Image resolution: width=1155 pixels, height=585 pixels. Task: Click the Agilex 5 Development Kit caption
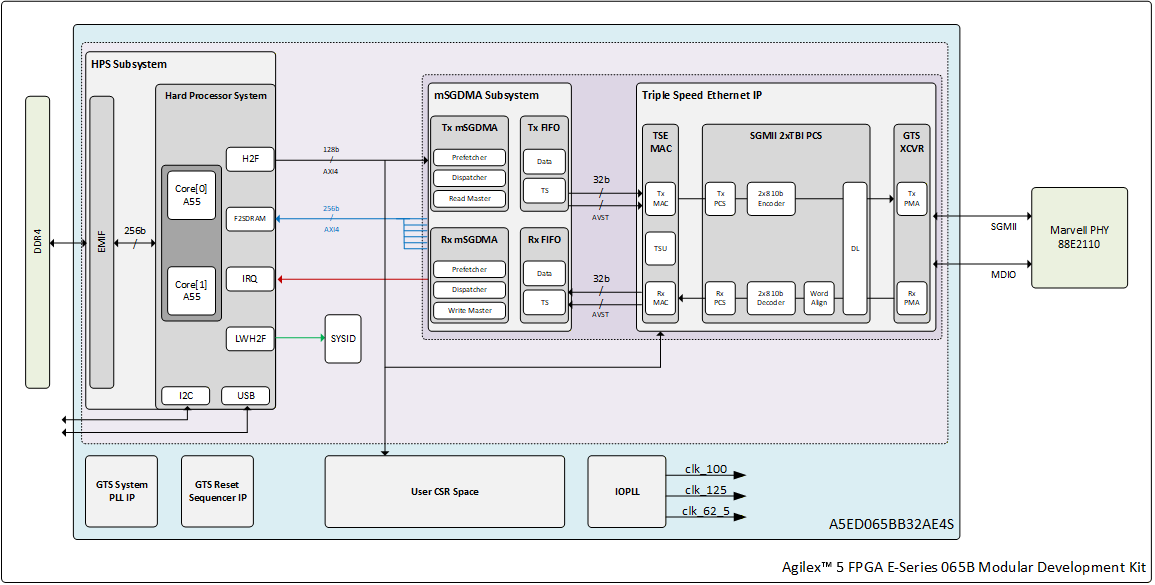[964, 567]
